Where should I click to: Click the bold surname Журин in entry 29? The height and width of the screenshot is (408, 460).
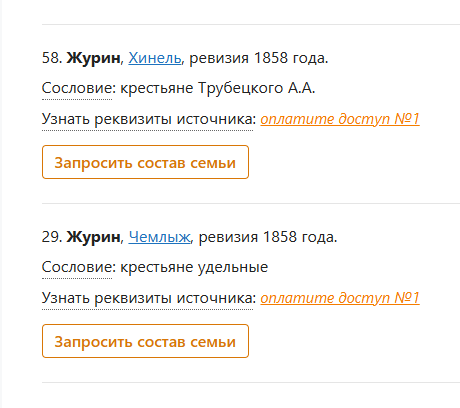93,237
